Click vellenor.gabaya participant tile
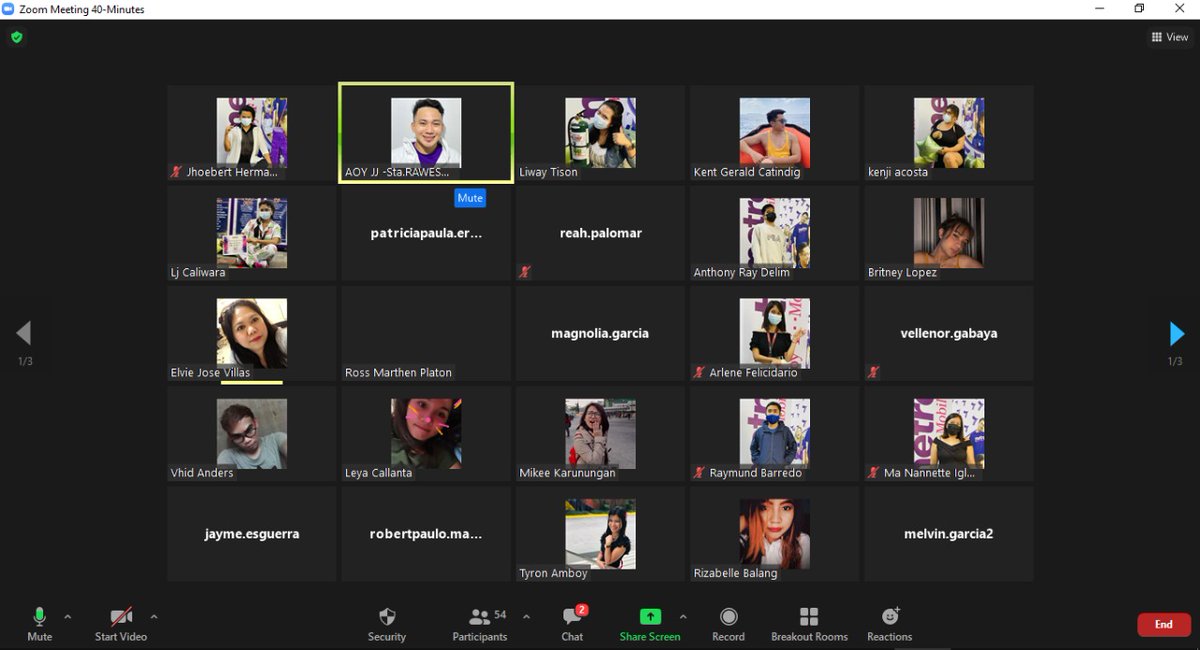The width and height of the screenshot is (1200, 650). click(949, 333)
